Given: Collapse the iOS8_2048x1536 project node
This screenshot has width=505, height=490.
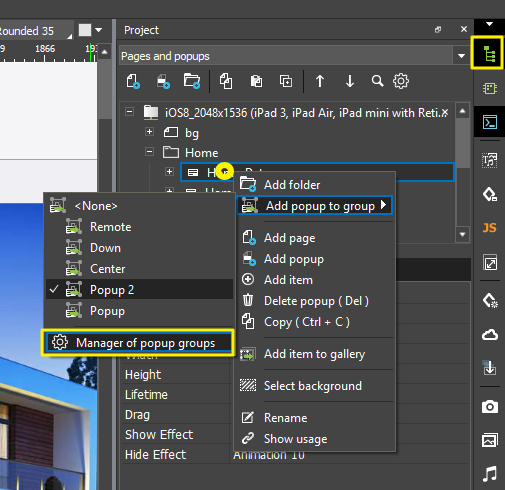Looking at the screenshot, I should click(129, 112).
